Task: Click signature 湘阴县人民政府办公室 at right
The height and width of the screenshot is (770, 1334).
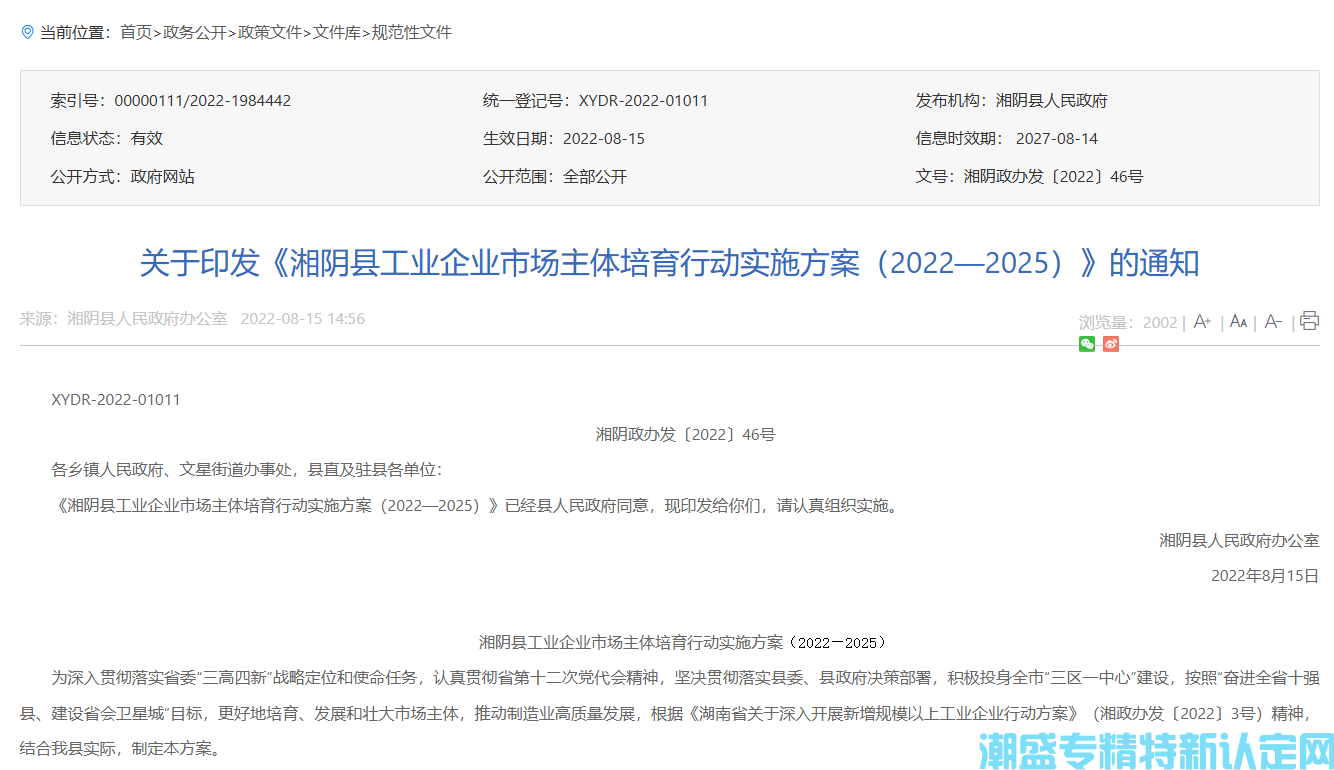Action: pyautogui.click(x=1239, y=541)
